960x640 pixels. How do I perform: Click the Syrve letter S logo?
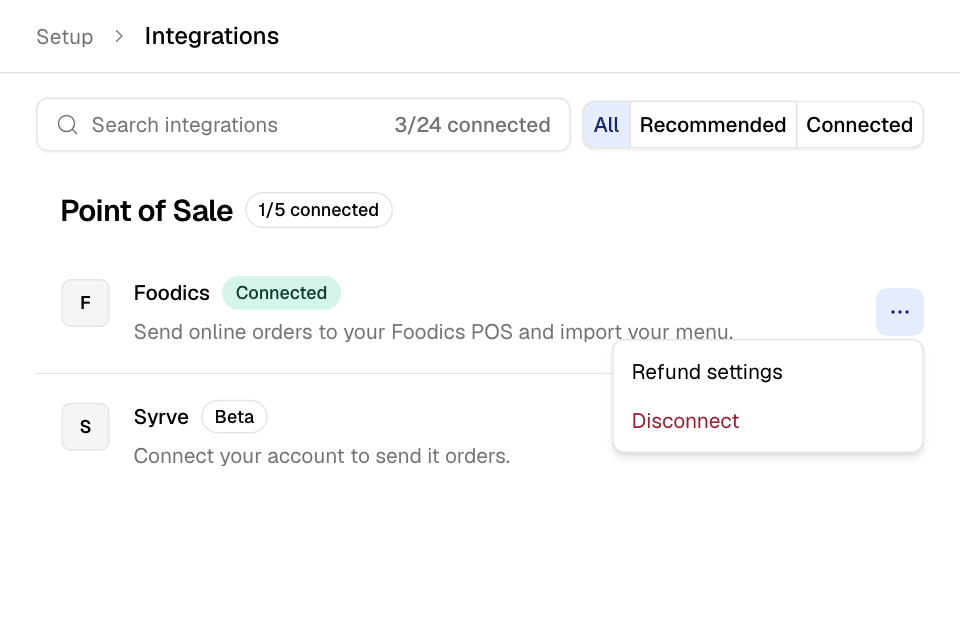coord(86,427)
